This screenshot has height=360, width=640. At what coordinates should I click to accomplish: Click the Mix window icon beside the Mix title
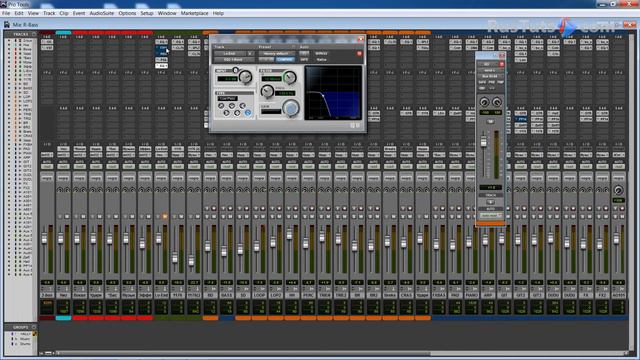(7, 24)
